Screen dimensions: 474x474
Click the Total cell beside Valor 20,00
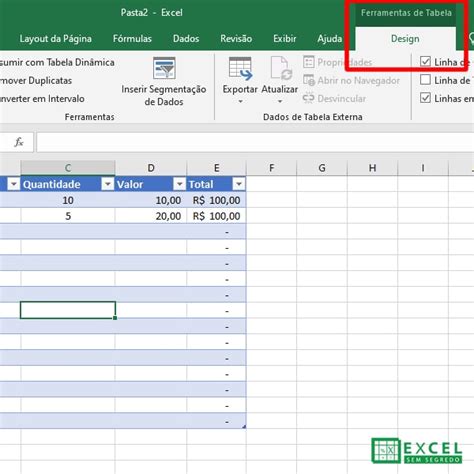click(x=217, y=216)
